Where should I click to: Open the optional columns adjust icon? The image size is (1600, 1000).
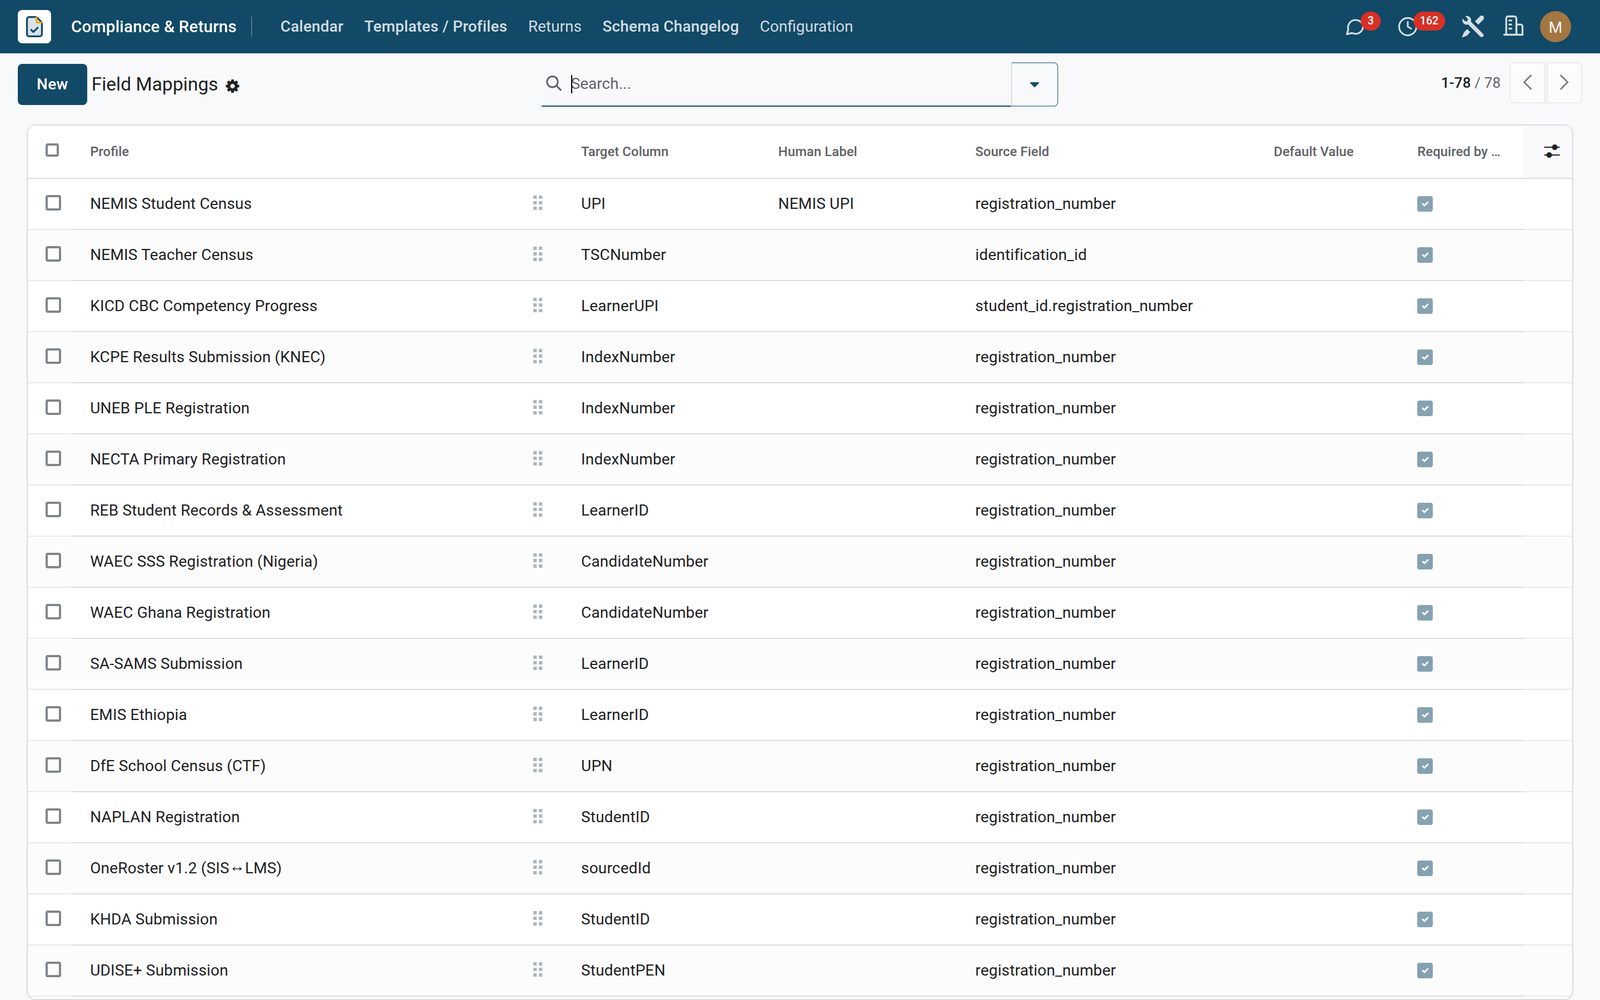(1551, 151)
